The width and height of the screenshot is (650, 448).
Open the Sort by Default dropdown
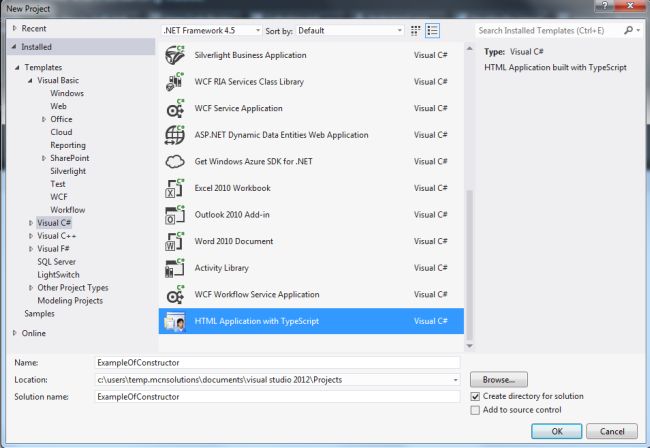tap(349, 31)
